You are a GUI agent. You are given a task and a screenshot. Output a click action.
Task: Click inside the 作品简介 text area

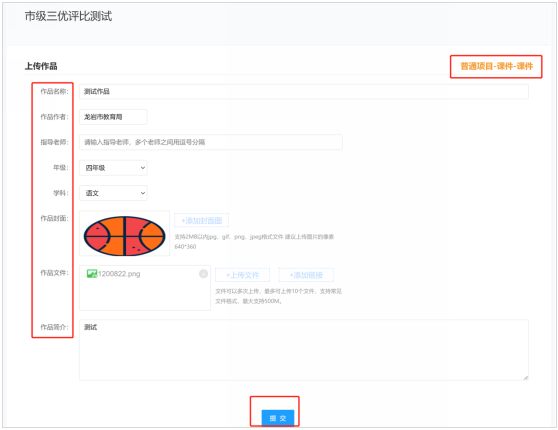[304, 350]
